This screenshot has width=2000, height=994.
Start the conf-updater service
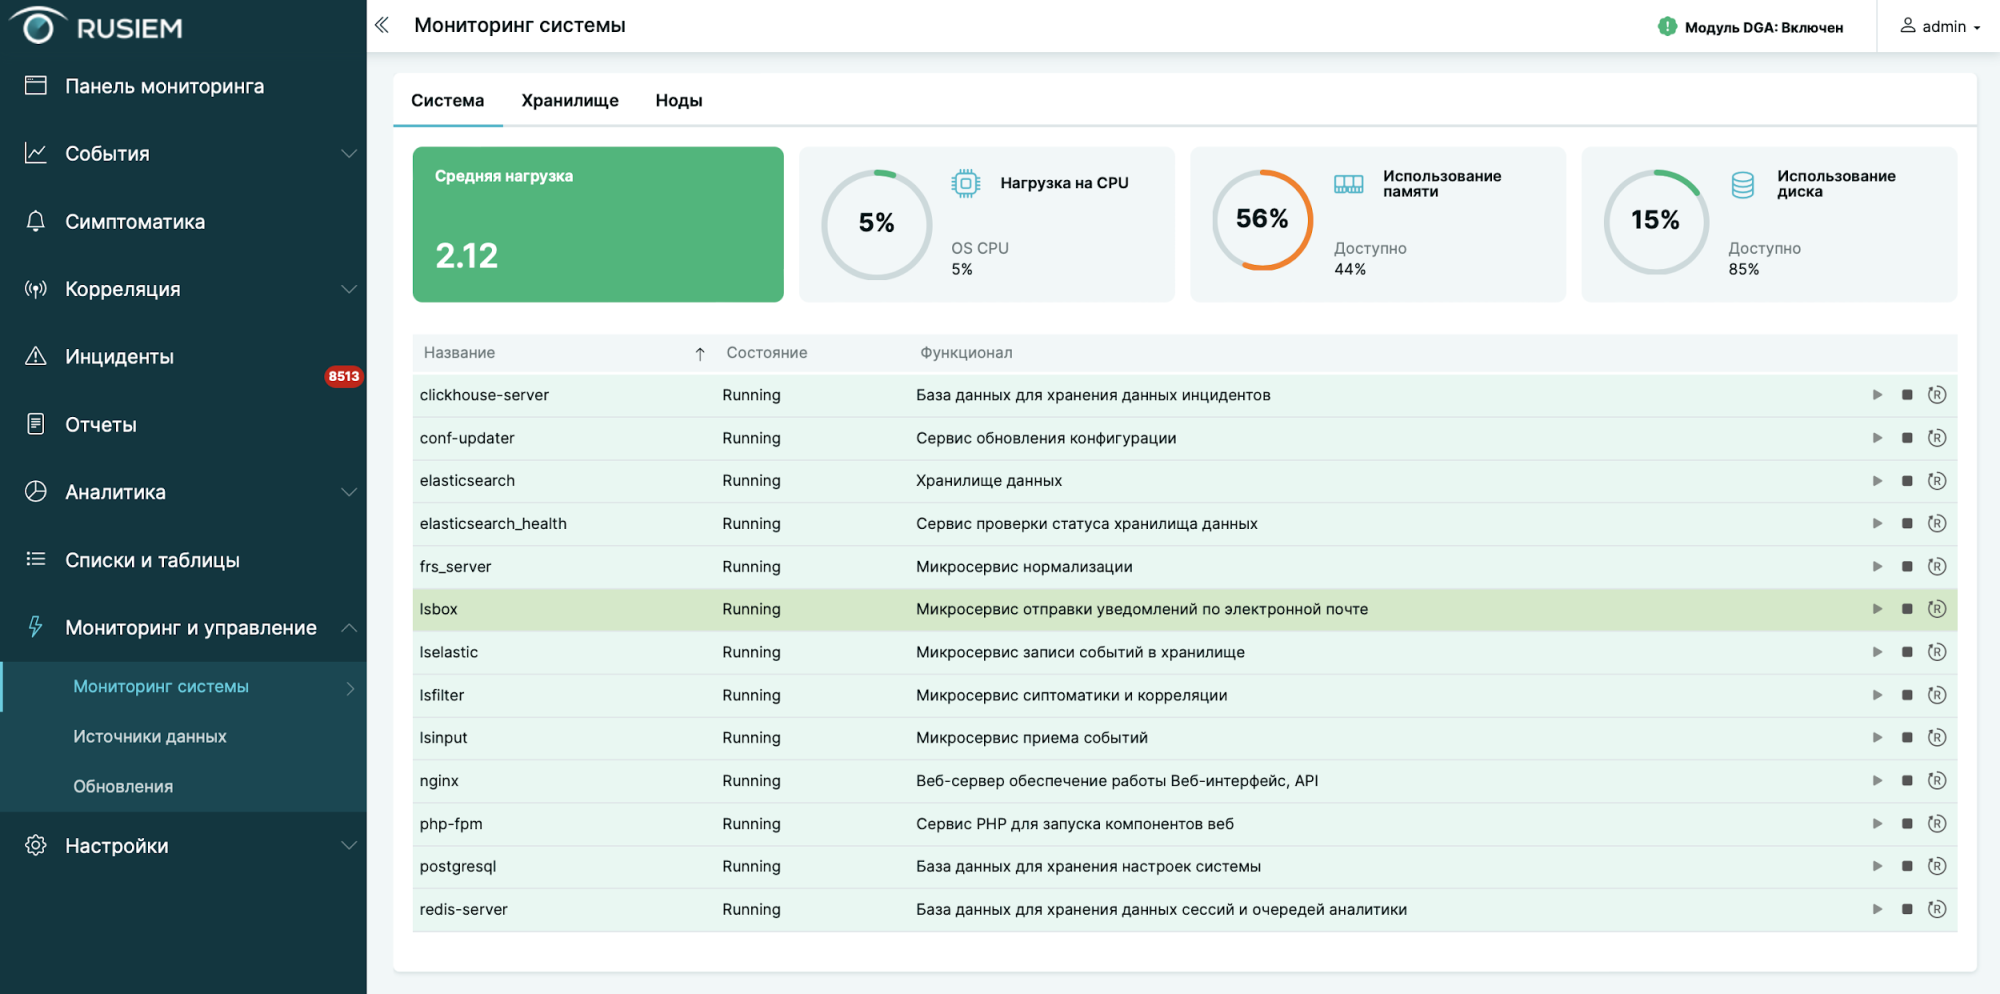pos(1877,438)
